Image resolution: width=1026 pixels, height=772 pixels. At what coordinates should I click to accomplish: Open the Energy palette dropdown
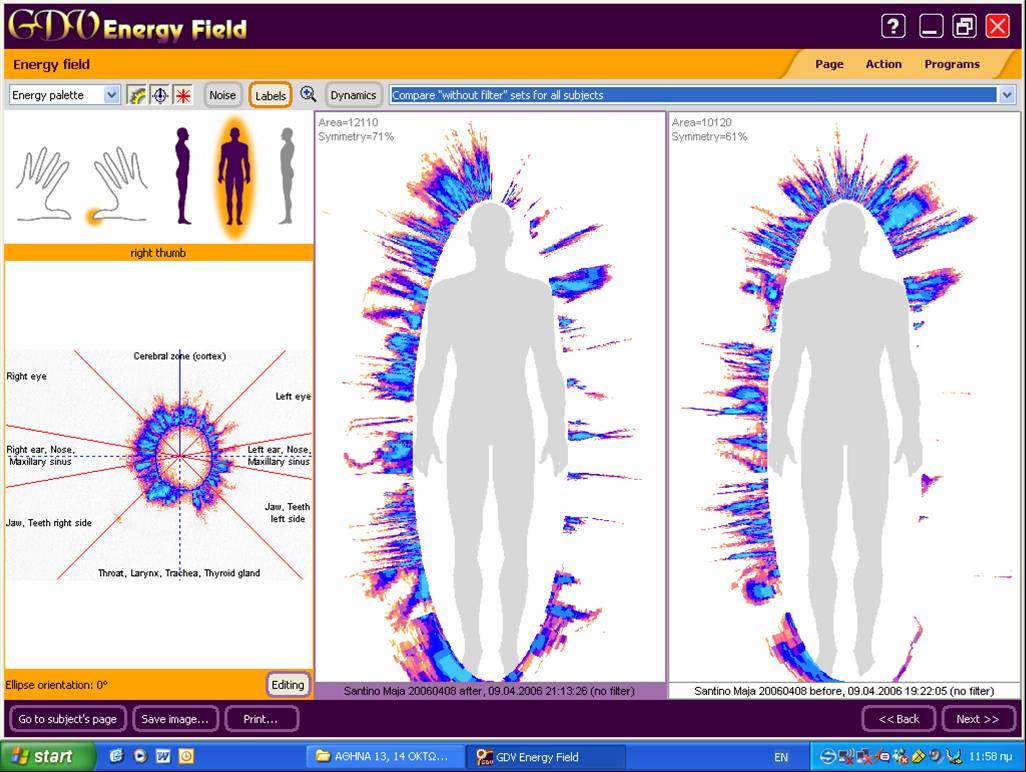(64, 95)
